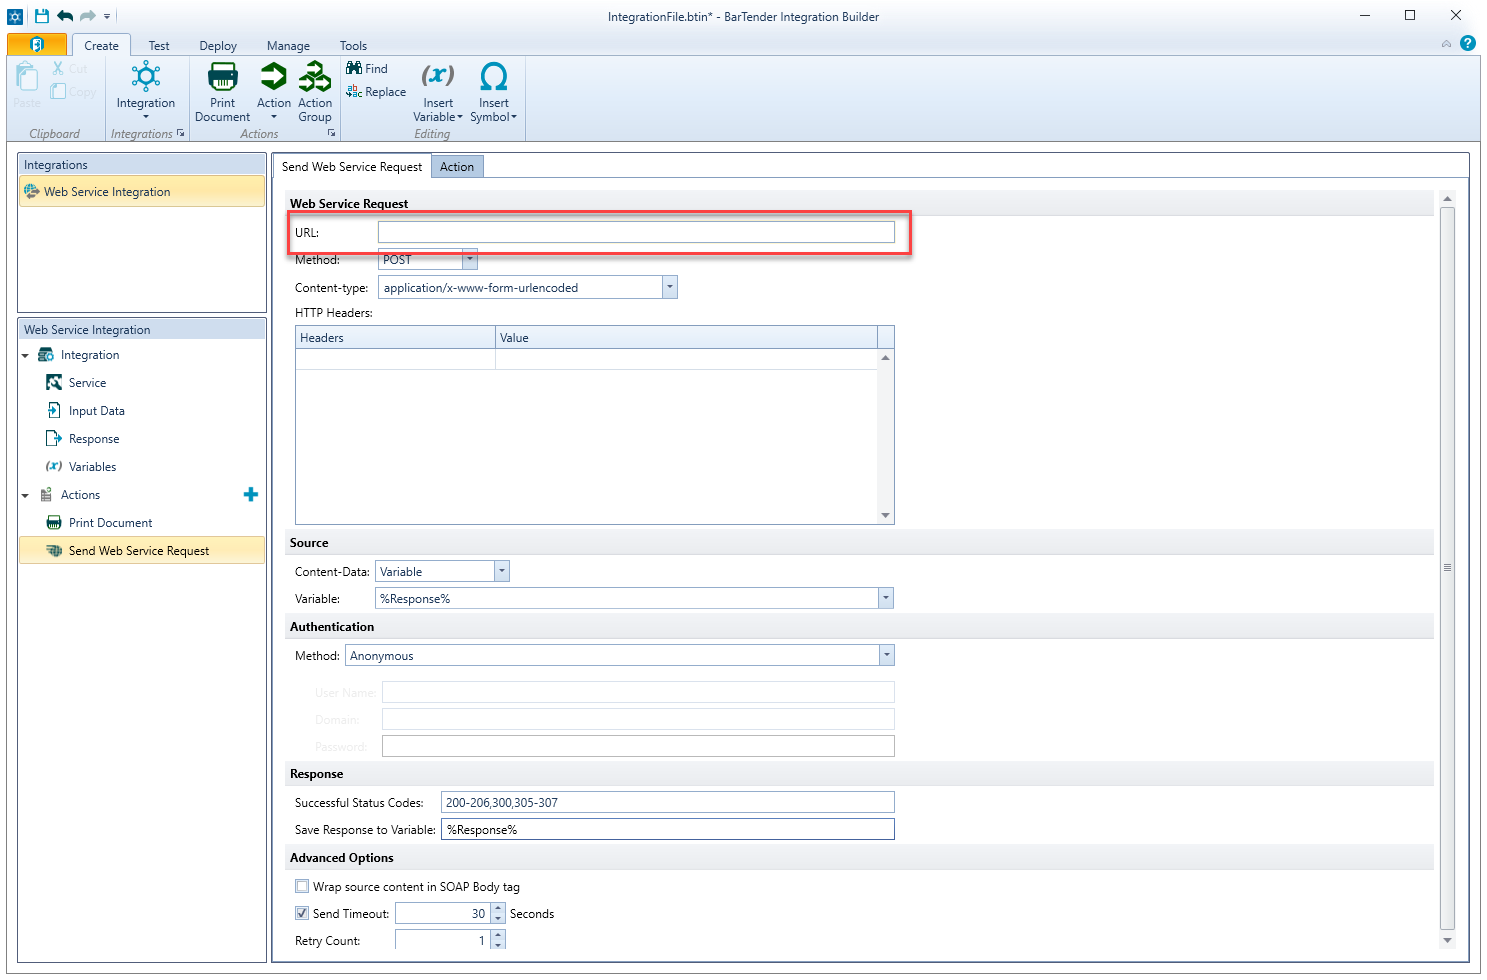The width and height of the screenshot is (1487, 980).
Task: Click the Value column header
Action: pos(686,338)
